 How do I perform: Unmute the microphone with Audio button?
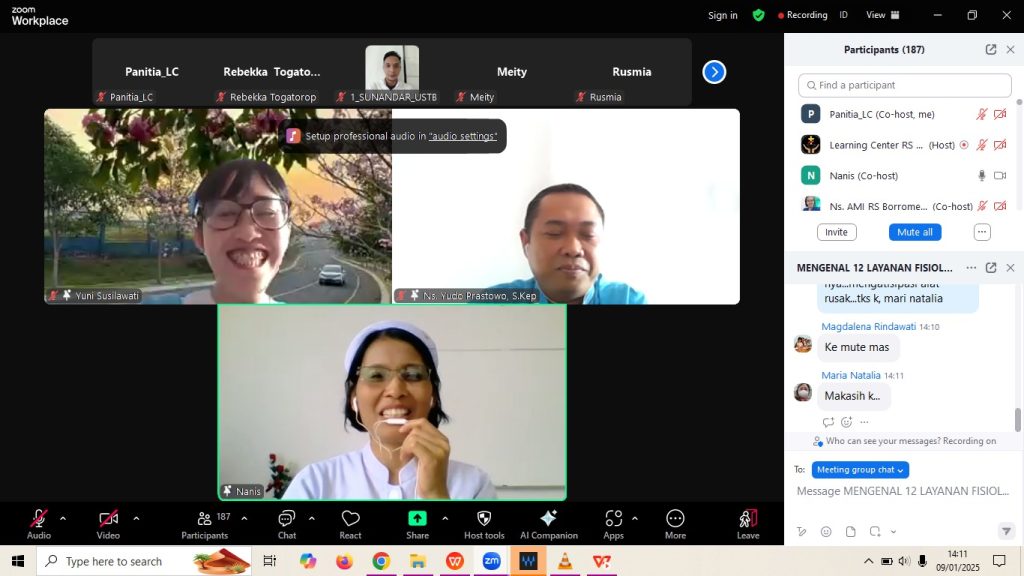click(x=39, y=519)
